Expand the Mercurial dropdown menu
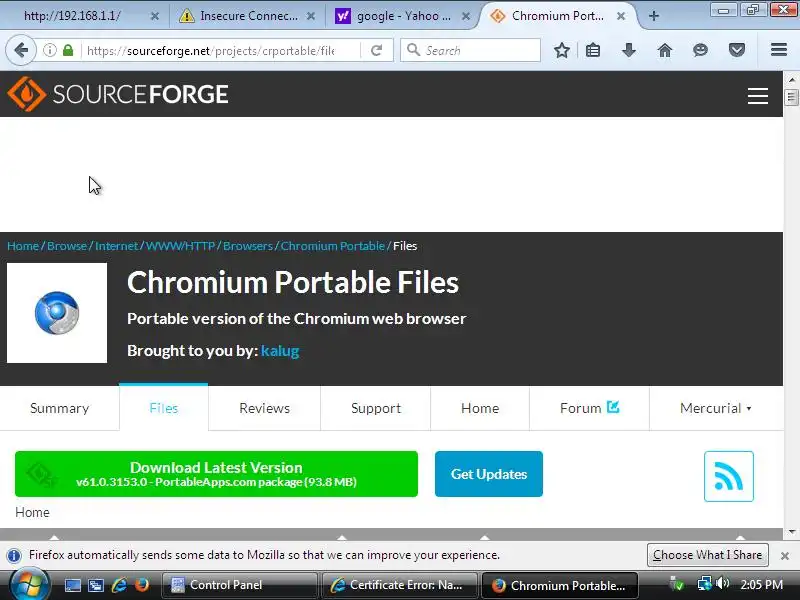800x600 pixels. 716,408
